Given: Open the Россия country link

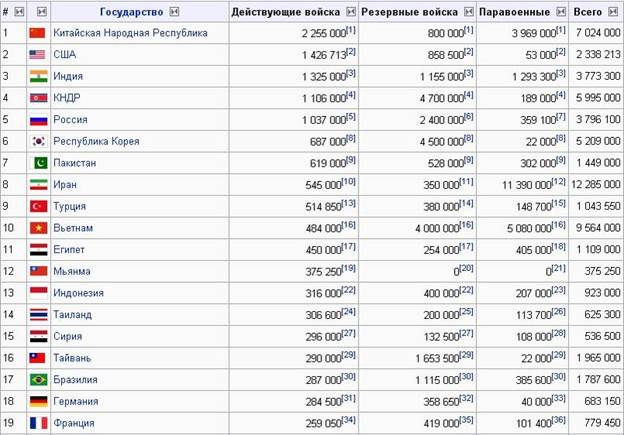Looking at the screenshot, I should point(70,120).
